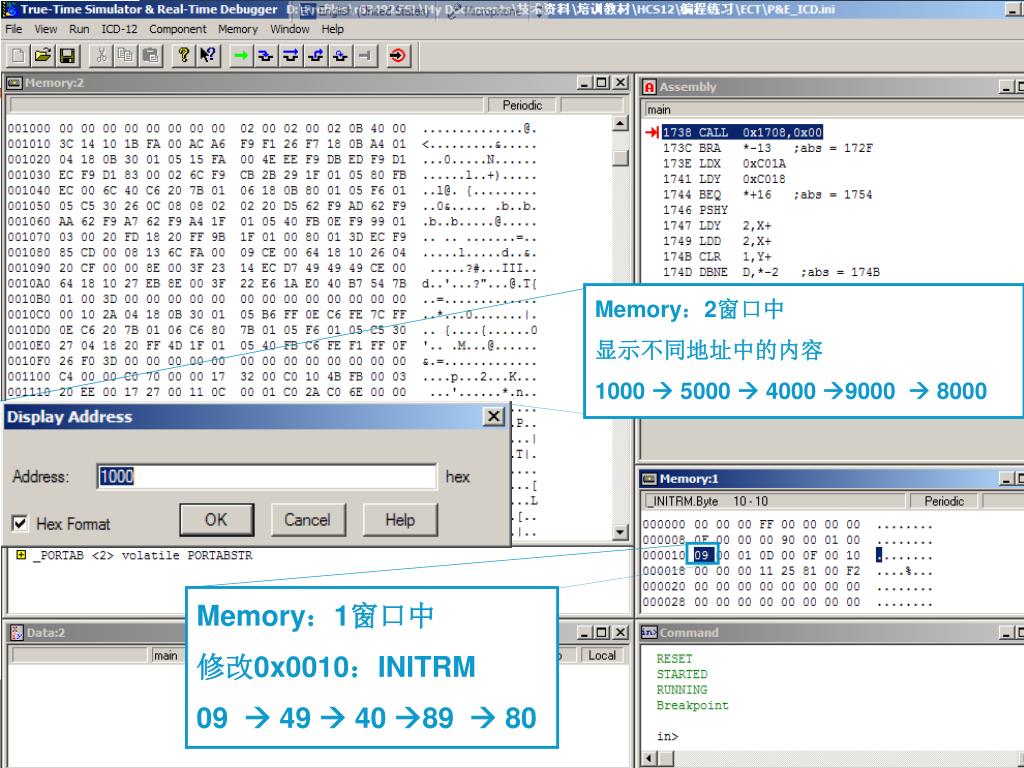Click the Halt toolbar icon
The height and width of the screenshot is (768, 1024).
click(x=365, y=56)
